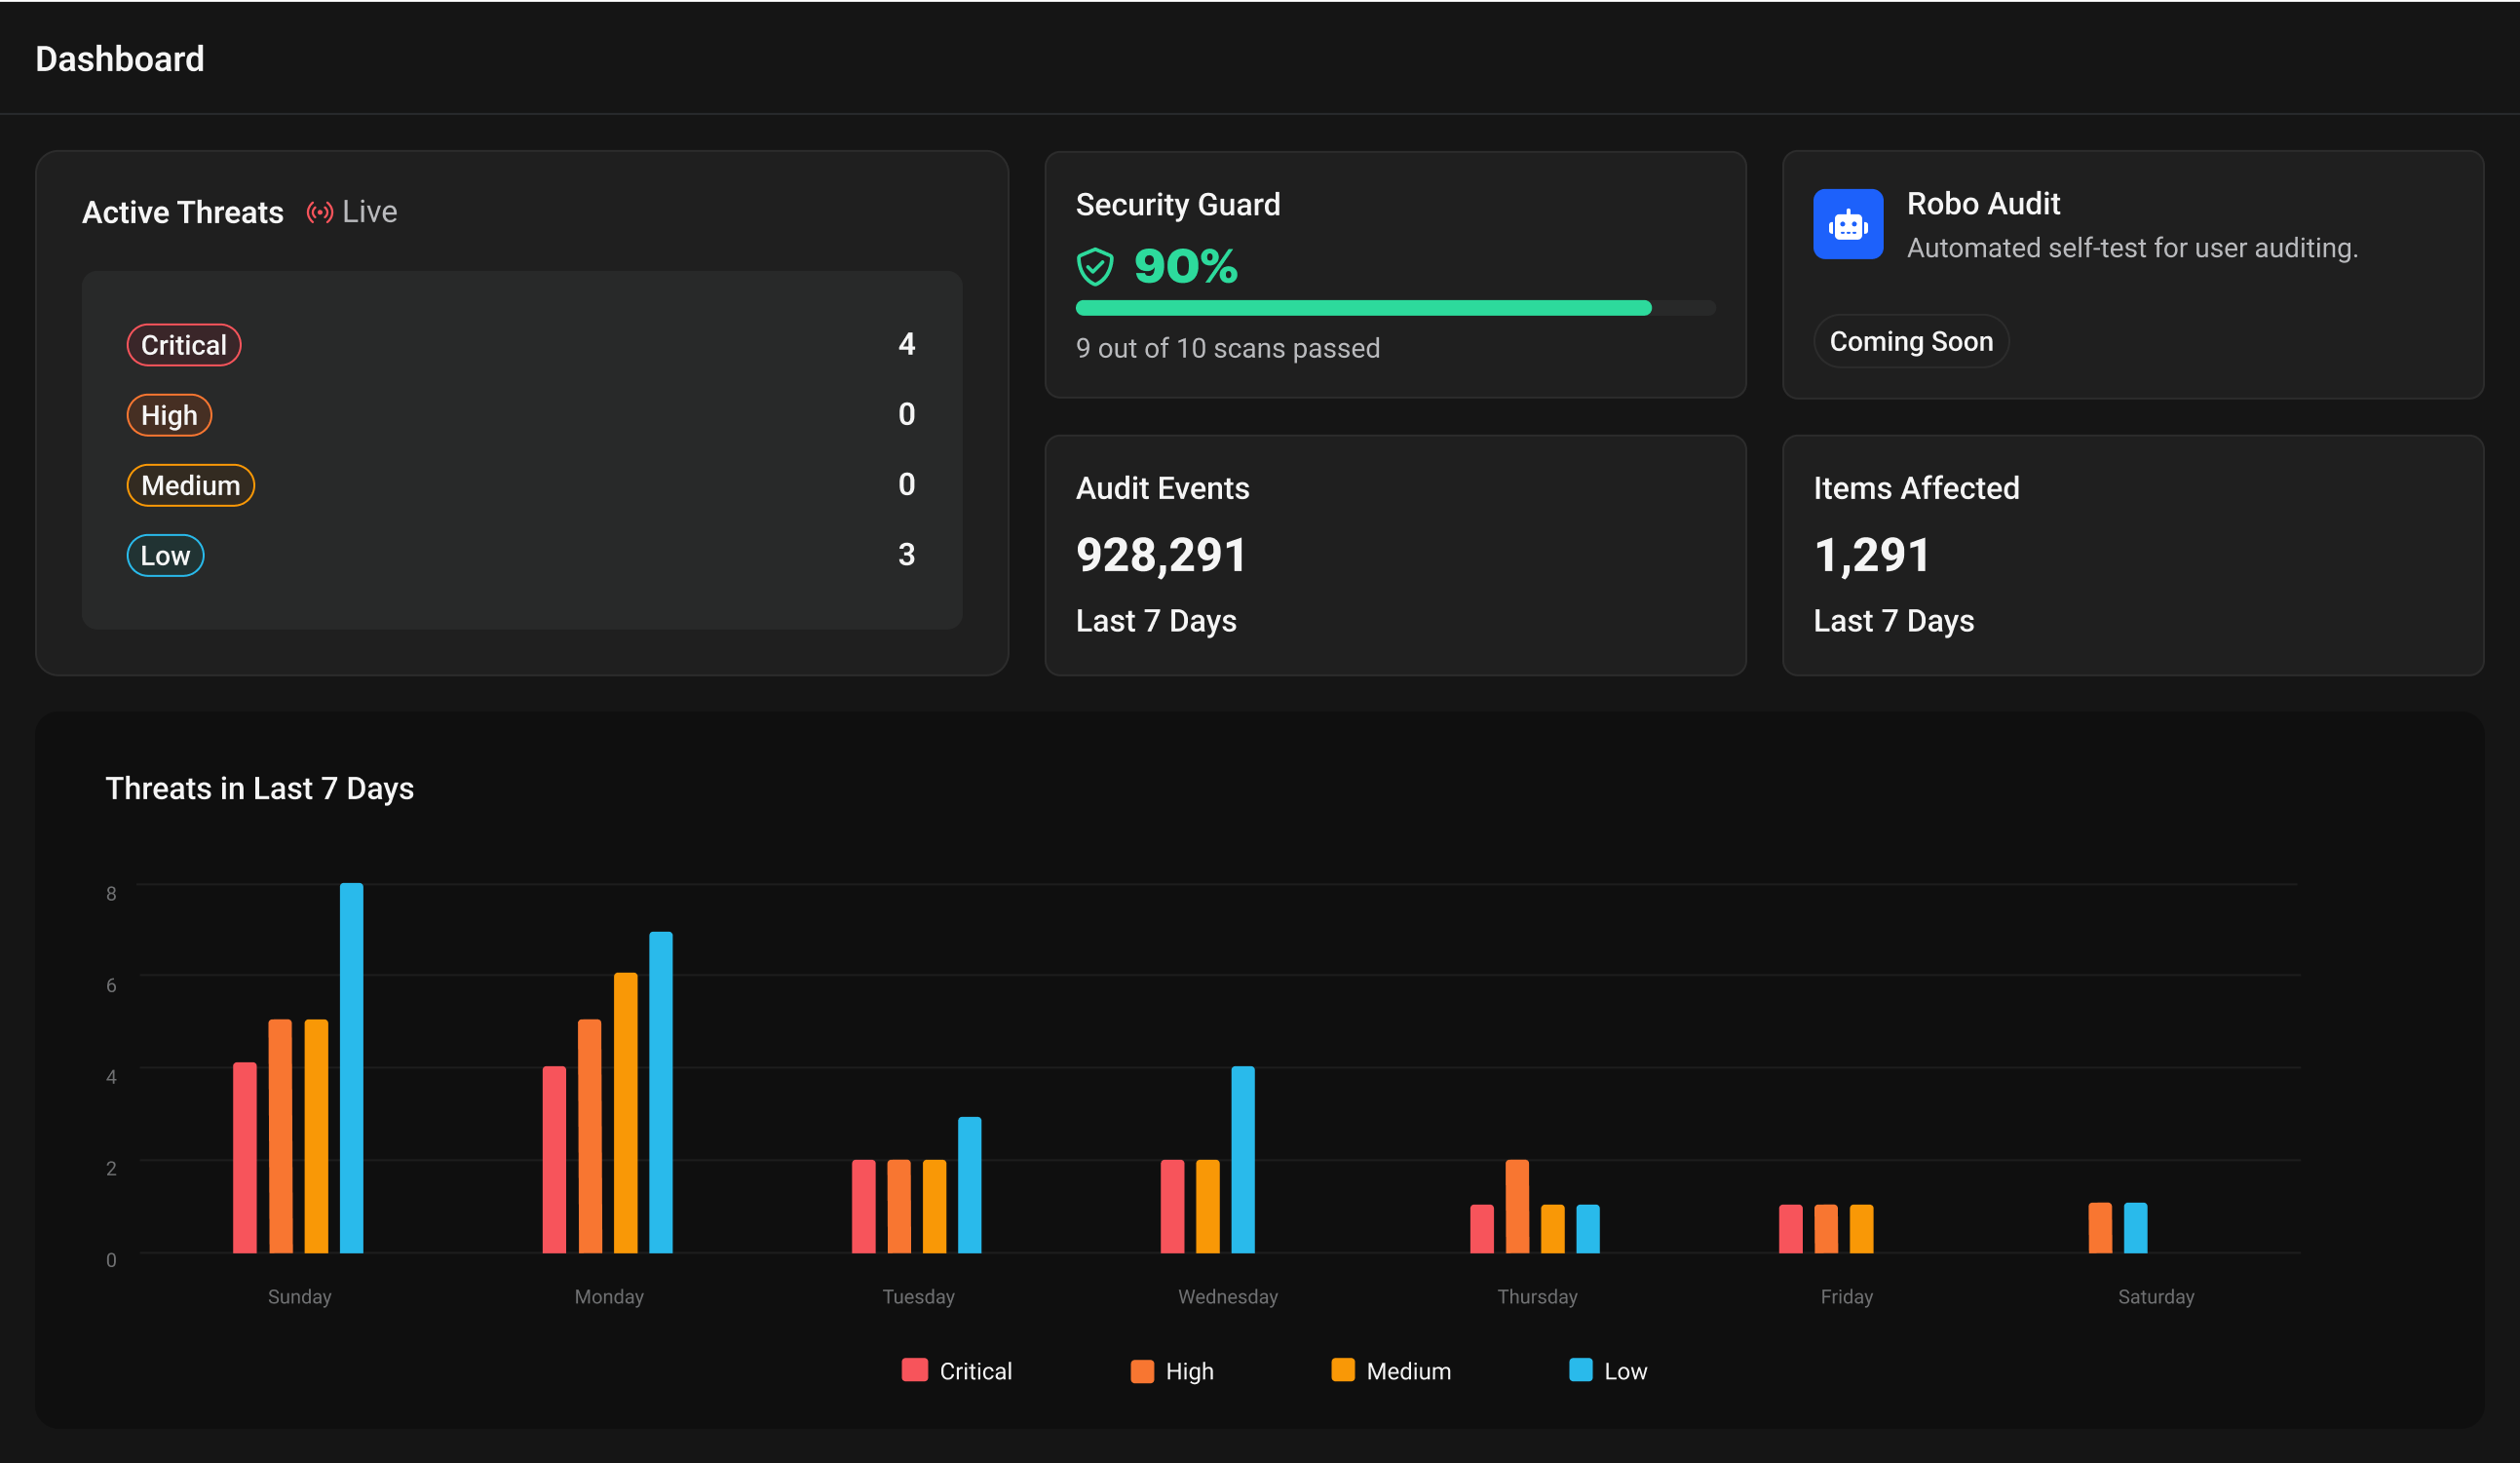The width and height of the screenshot is (2520, 1463).
Task: Click the Coming Soon button
Action: pos(1910,341)
